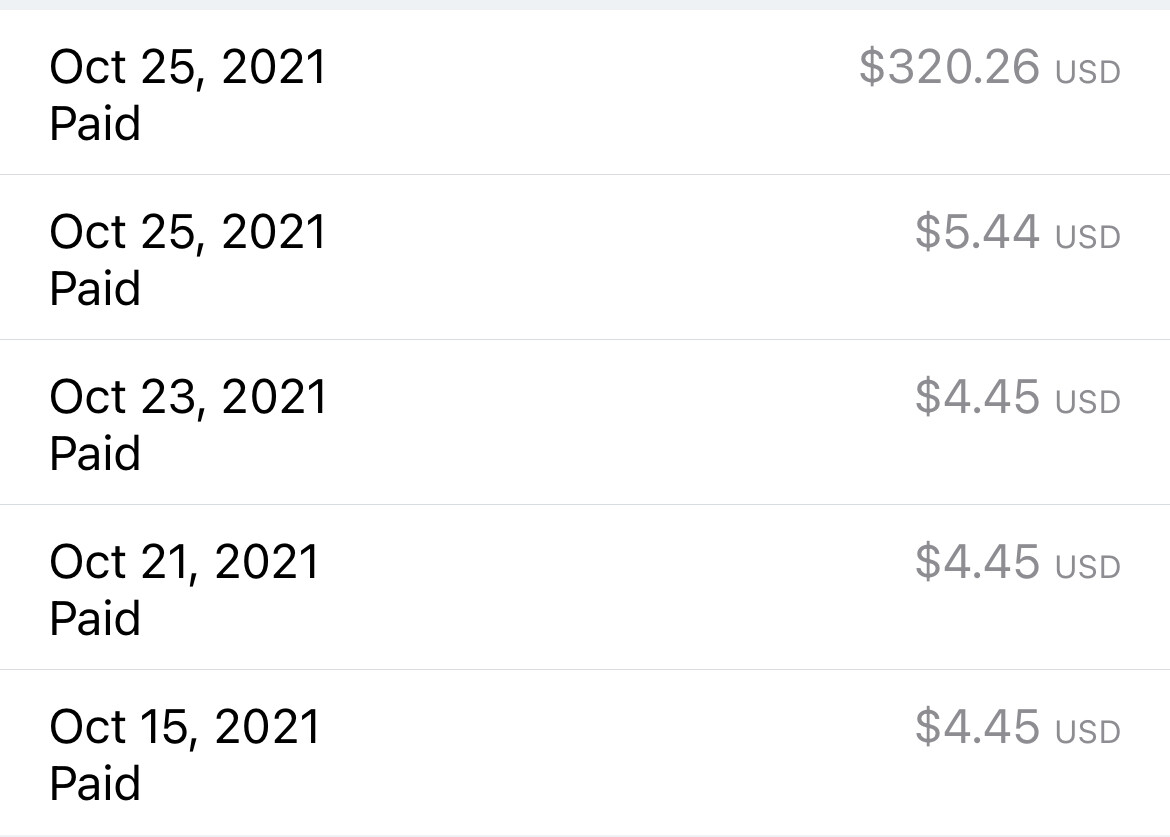Image resolution: width=1170 pixels, height=837 pixels.
Task: Tap the Oct 15, 2021 date label
Action: pyautogui.click(x=184, y=728)
